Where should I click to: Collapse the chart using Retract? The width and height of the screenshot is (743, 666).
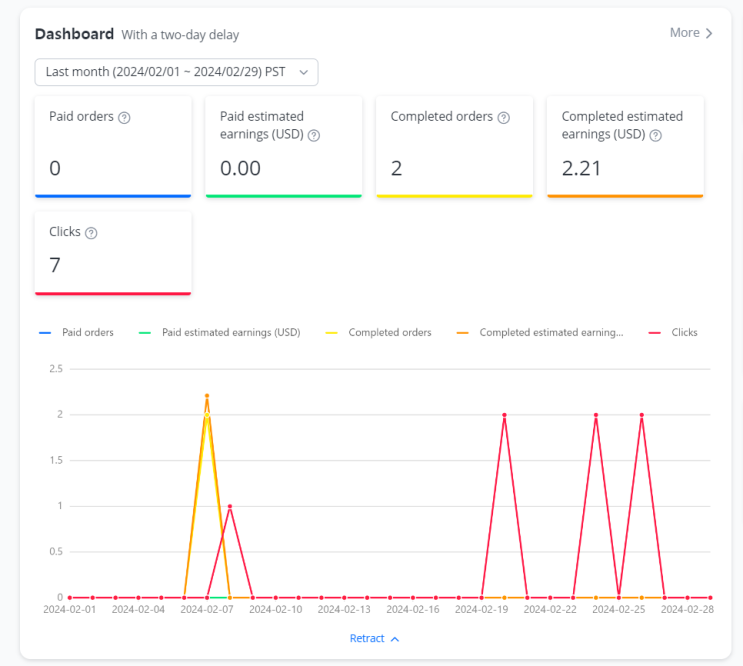point(374,639)
